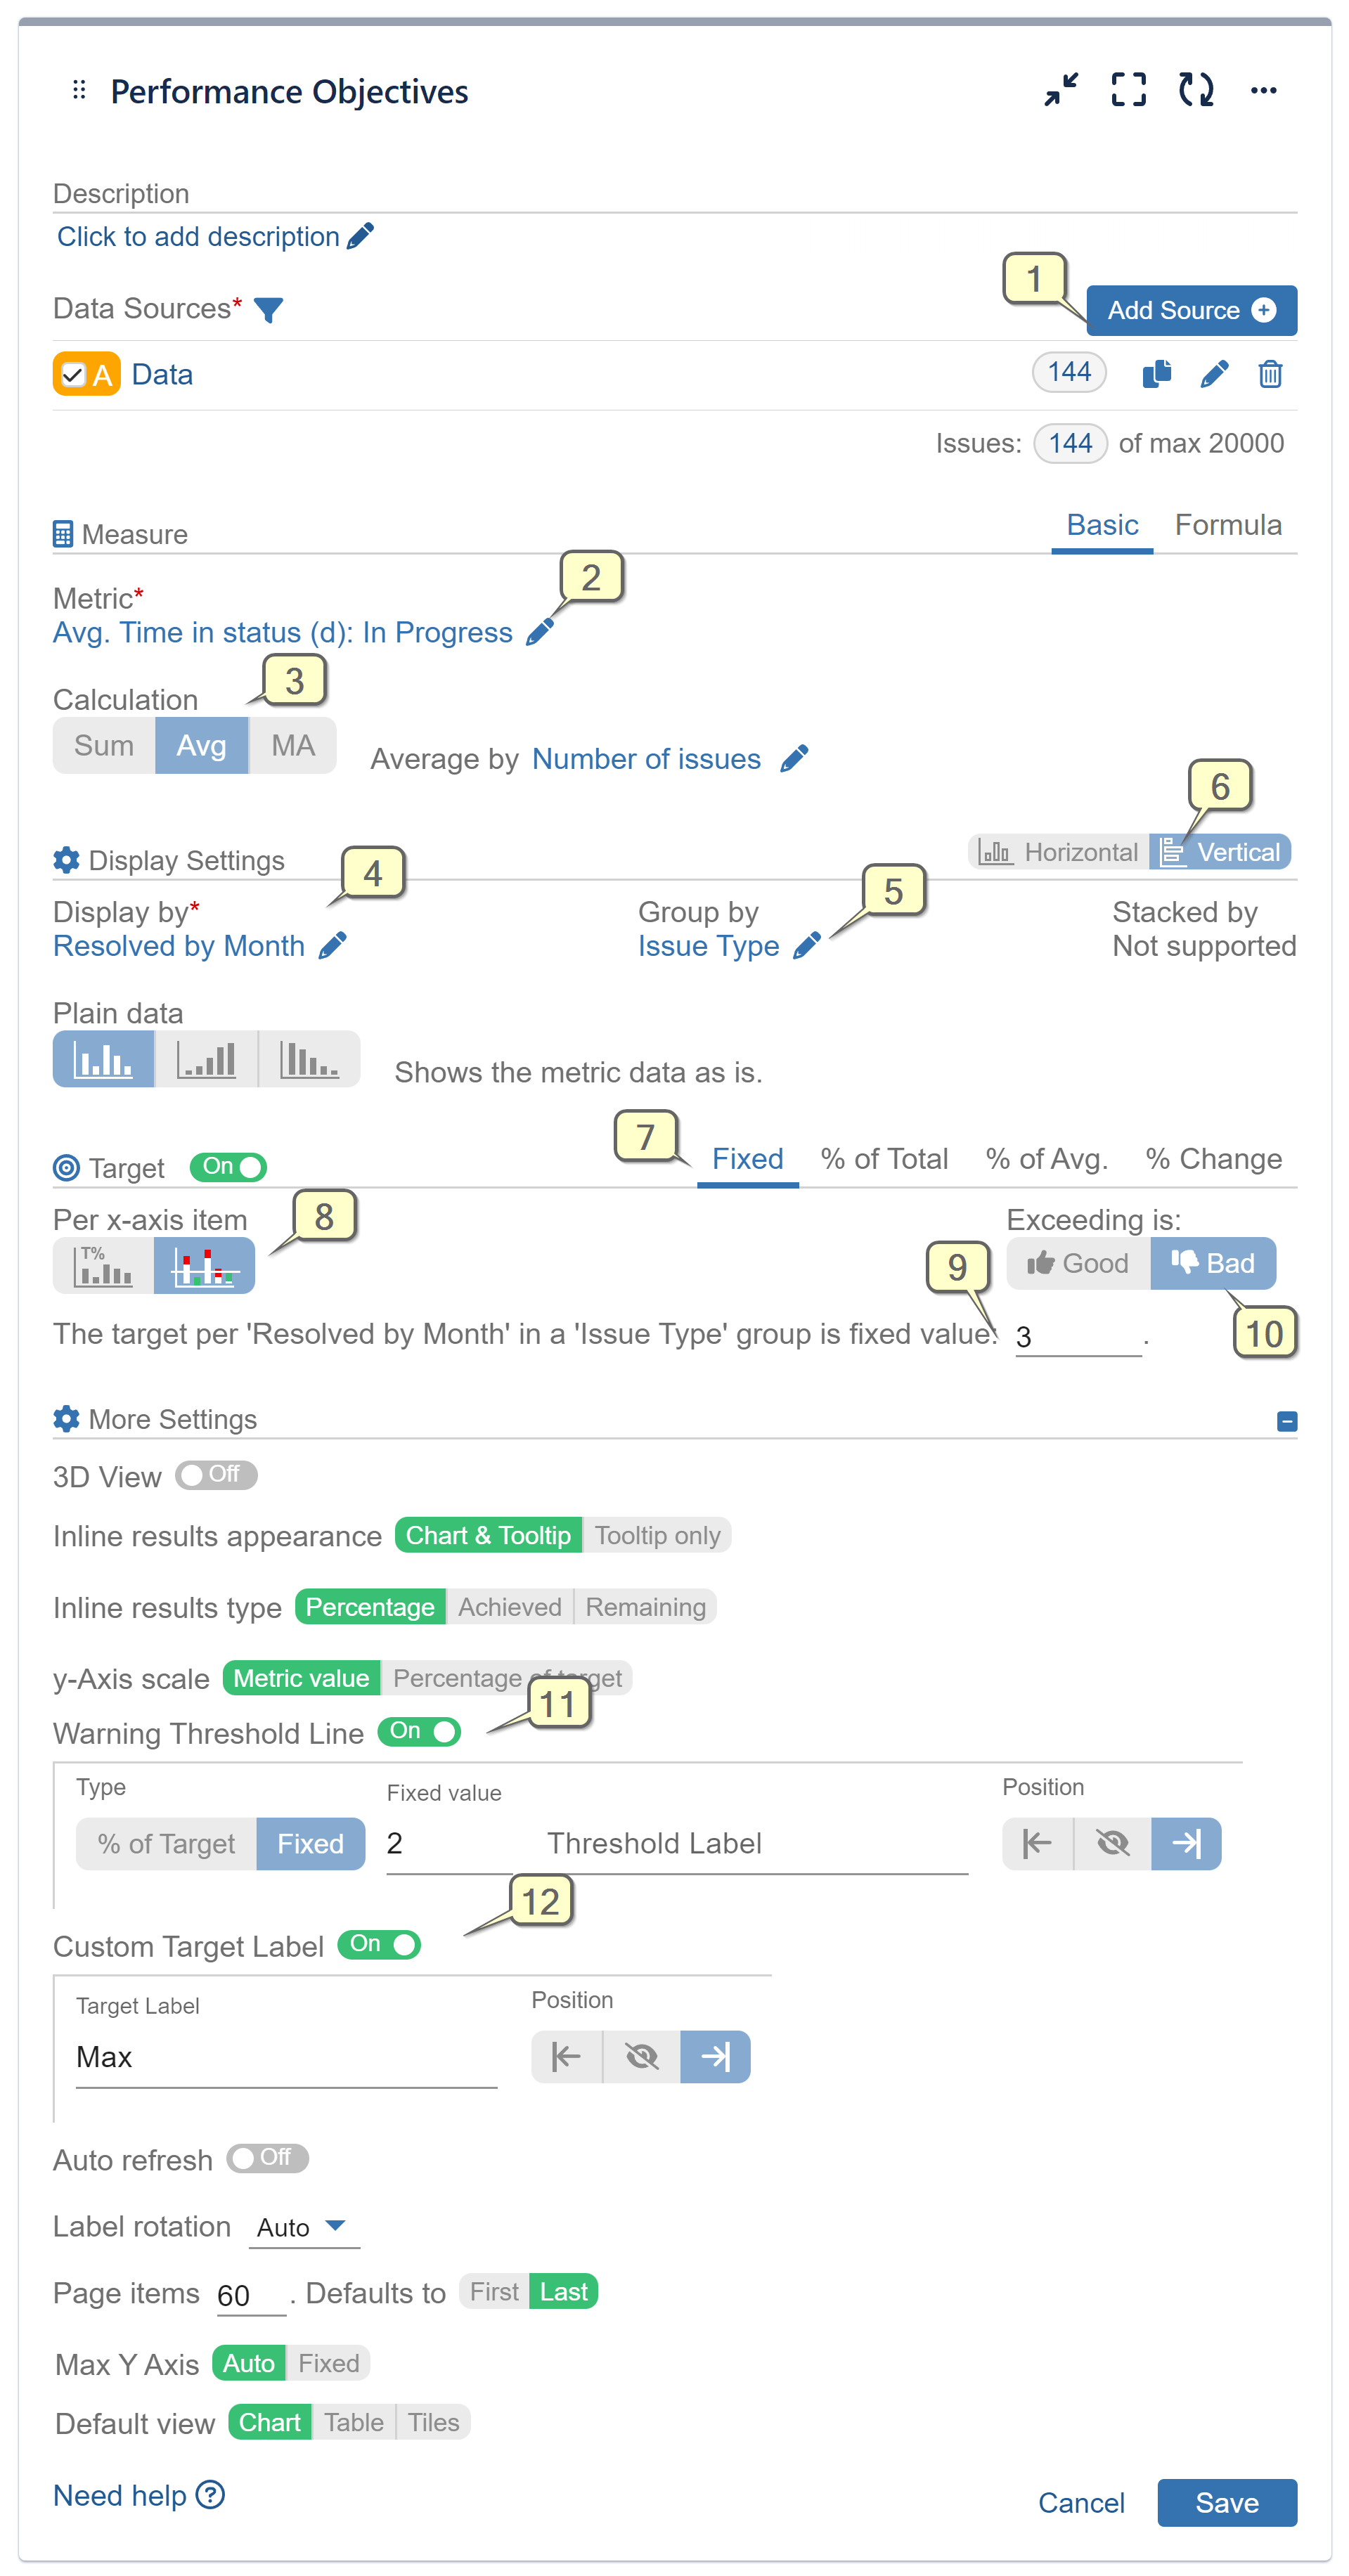Select the per-item target chart icon
Viewport: 1349px width, 2576px height.
(x=205, y=1264)
